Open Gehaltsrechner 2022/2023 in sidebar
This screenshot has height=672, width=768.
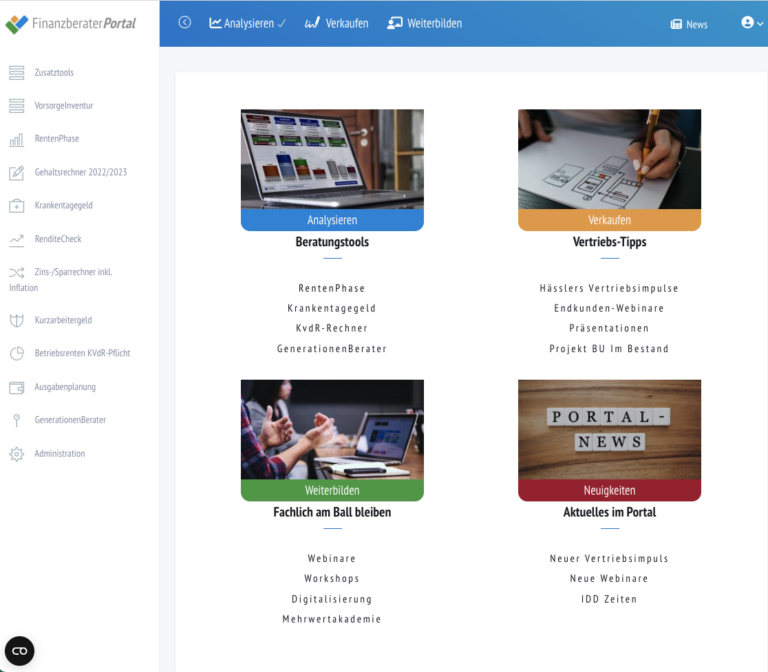[81, 172]
